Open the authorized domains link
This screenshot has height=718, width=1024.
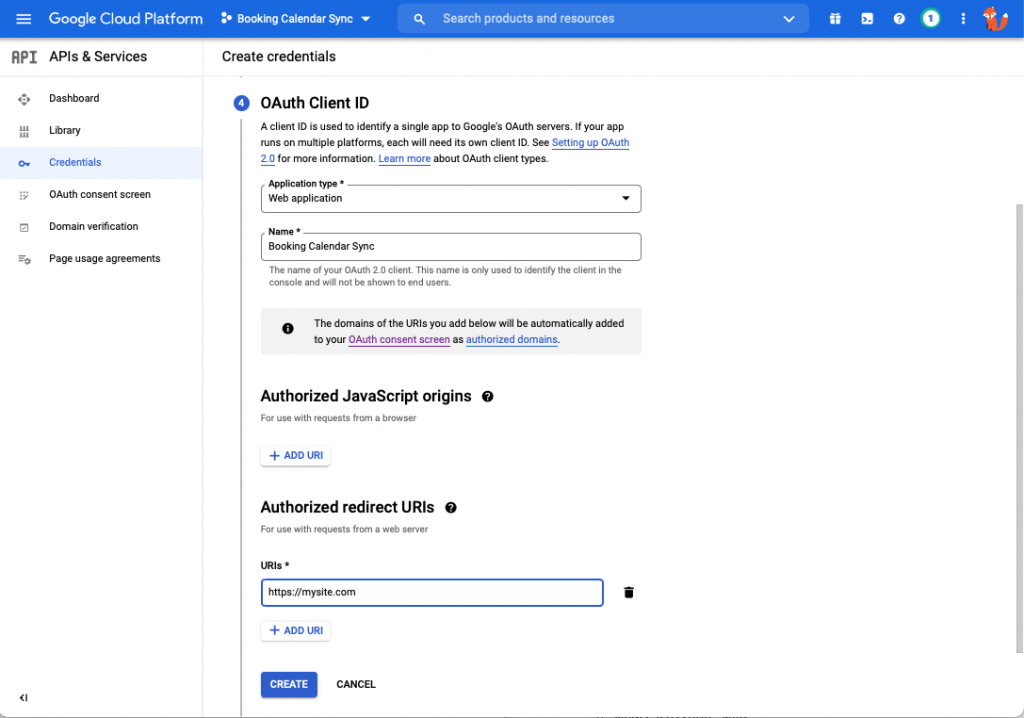pyautogui.click(x=511, y=339)
